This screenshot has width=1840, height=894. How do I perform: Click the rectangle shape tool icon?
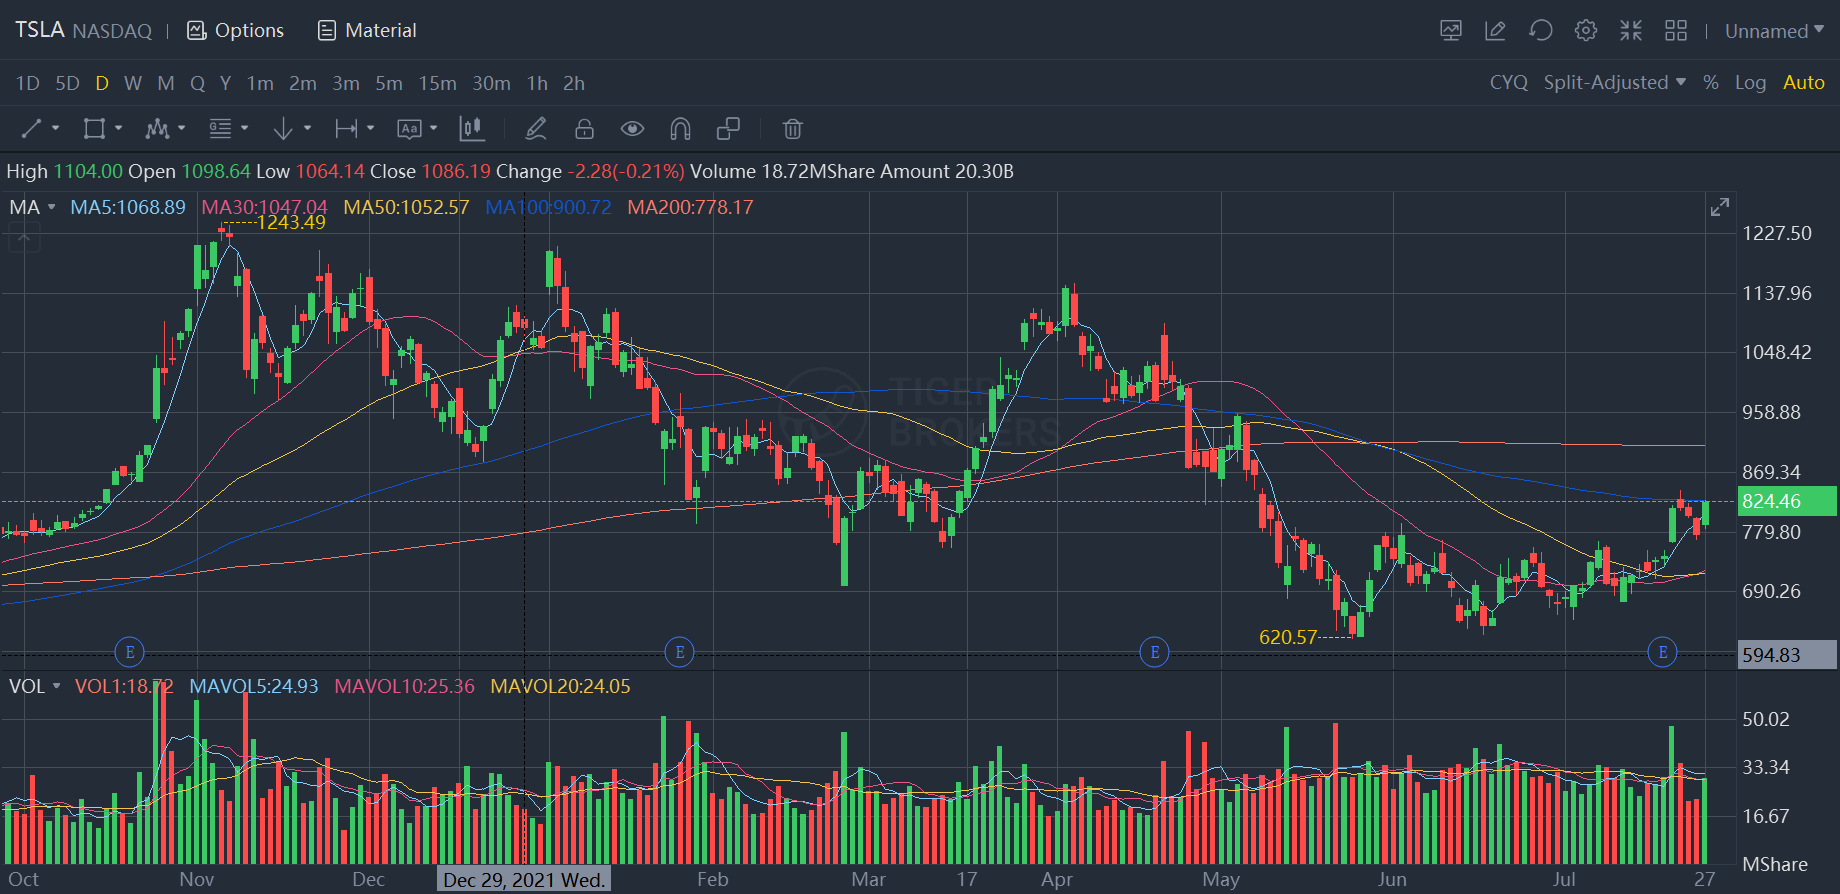(94, 129)
